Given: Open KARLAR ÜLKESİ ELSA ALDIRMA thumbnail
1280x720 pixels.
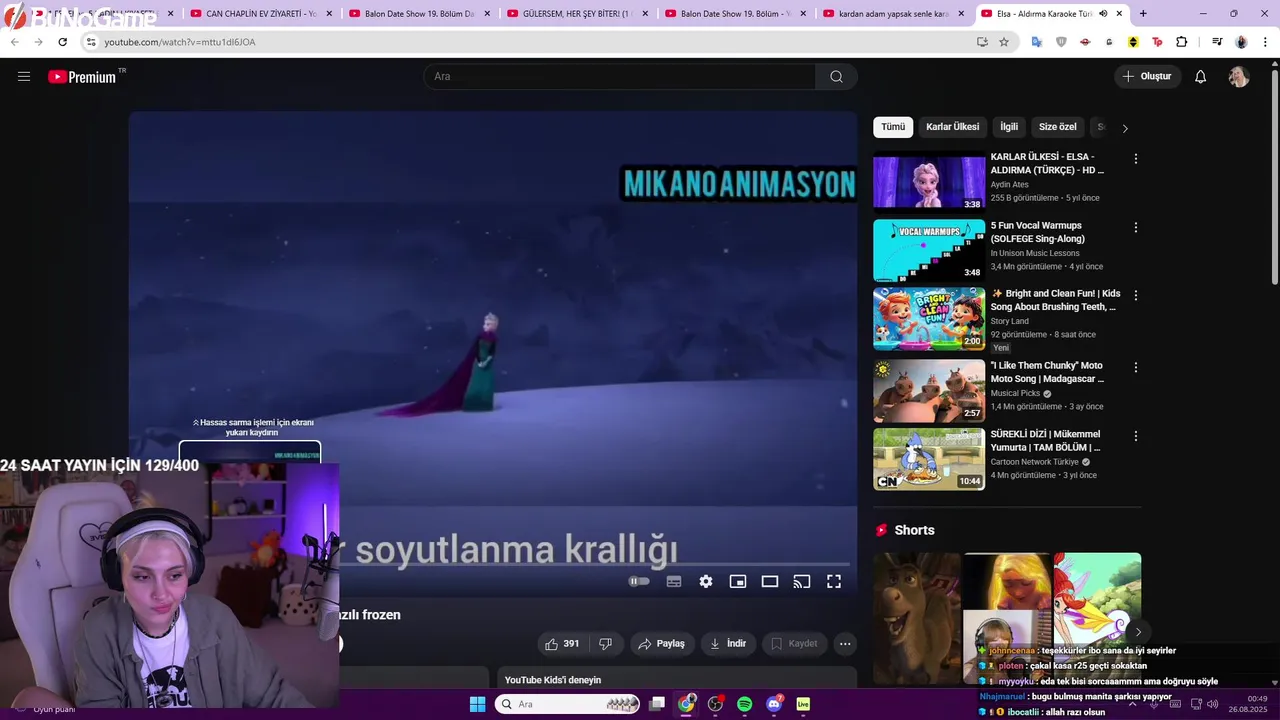Looking at the screenshot, I should click(x=929, y=181).
